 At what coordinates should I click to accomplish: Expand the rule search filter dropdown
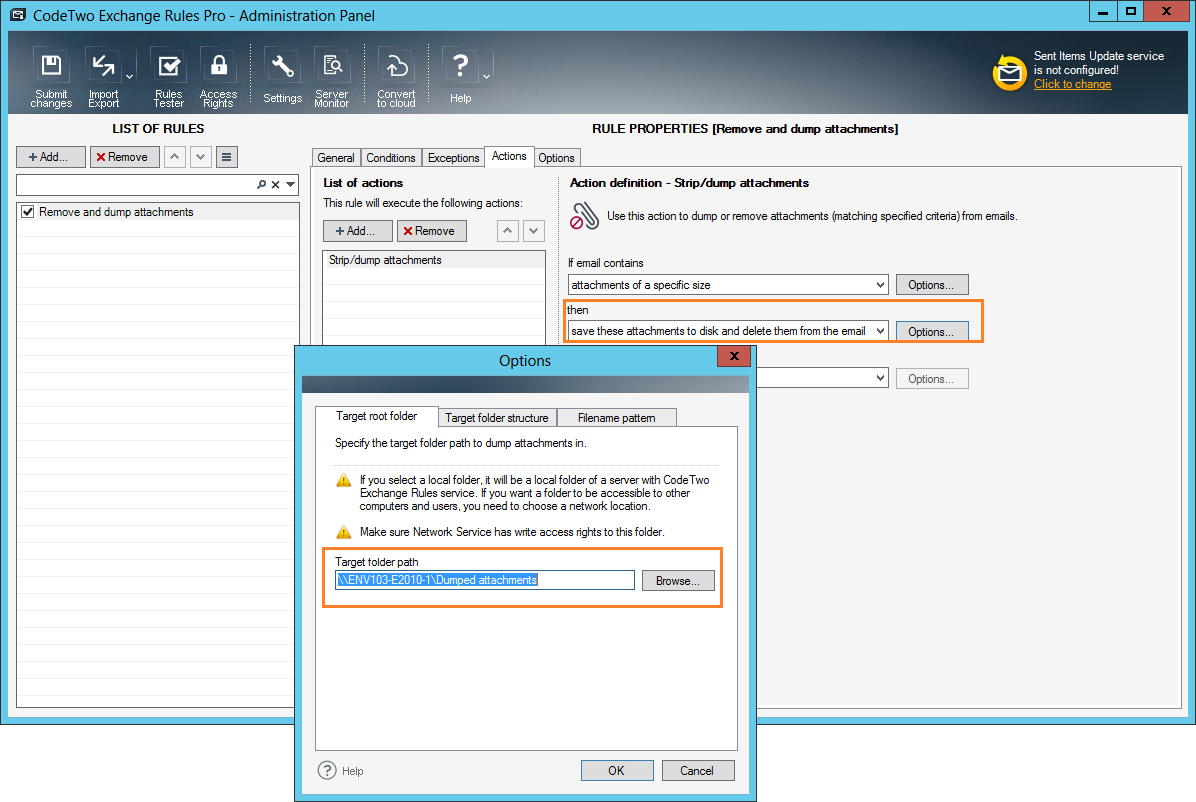coord(291,185)
